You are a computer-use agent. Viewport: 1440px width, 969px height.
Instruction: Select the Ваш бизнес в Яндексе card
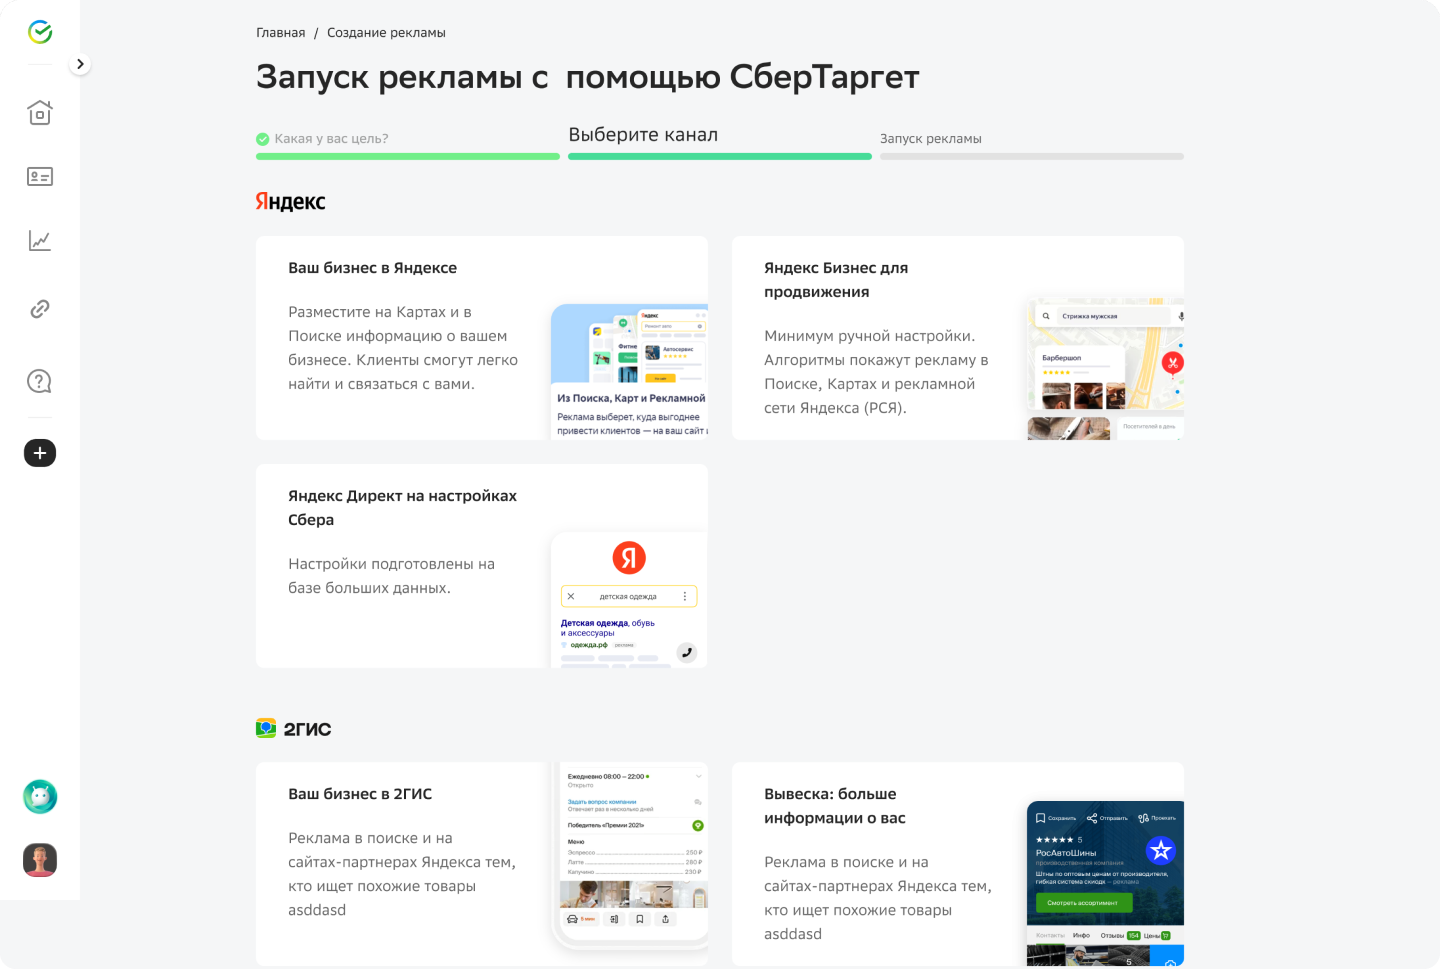(x=482, y=338)
